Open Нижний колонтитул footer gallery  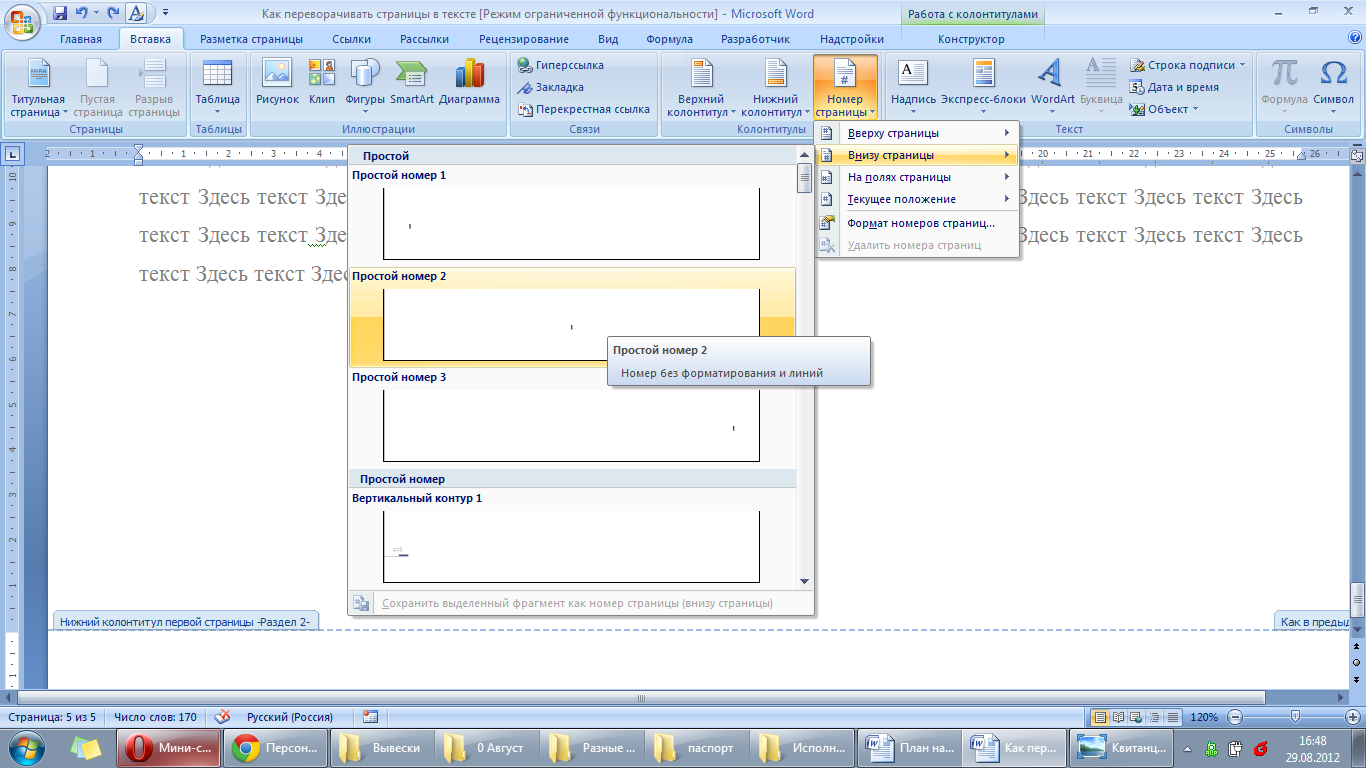(x=775, y=88)
